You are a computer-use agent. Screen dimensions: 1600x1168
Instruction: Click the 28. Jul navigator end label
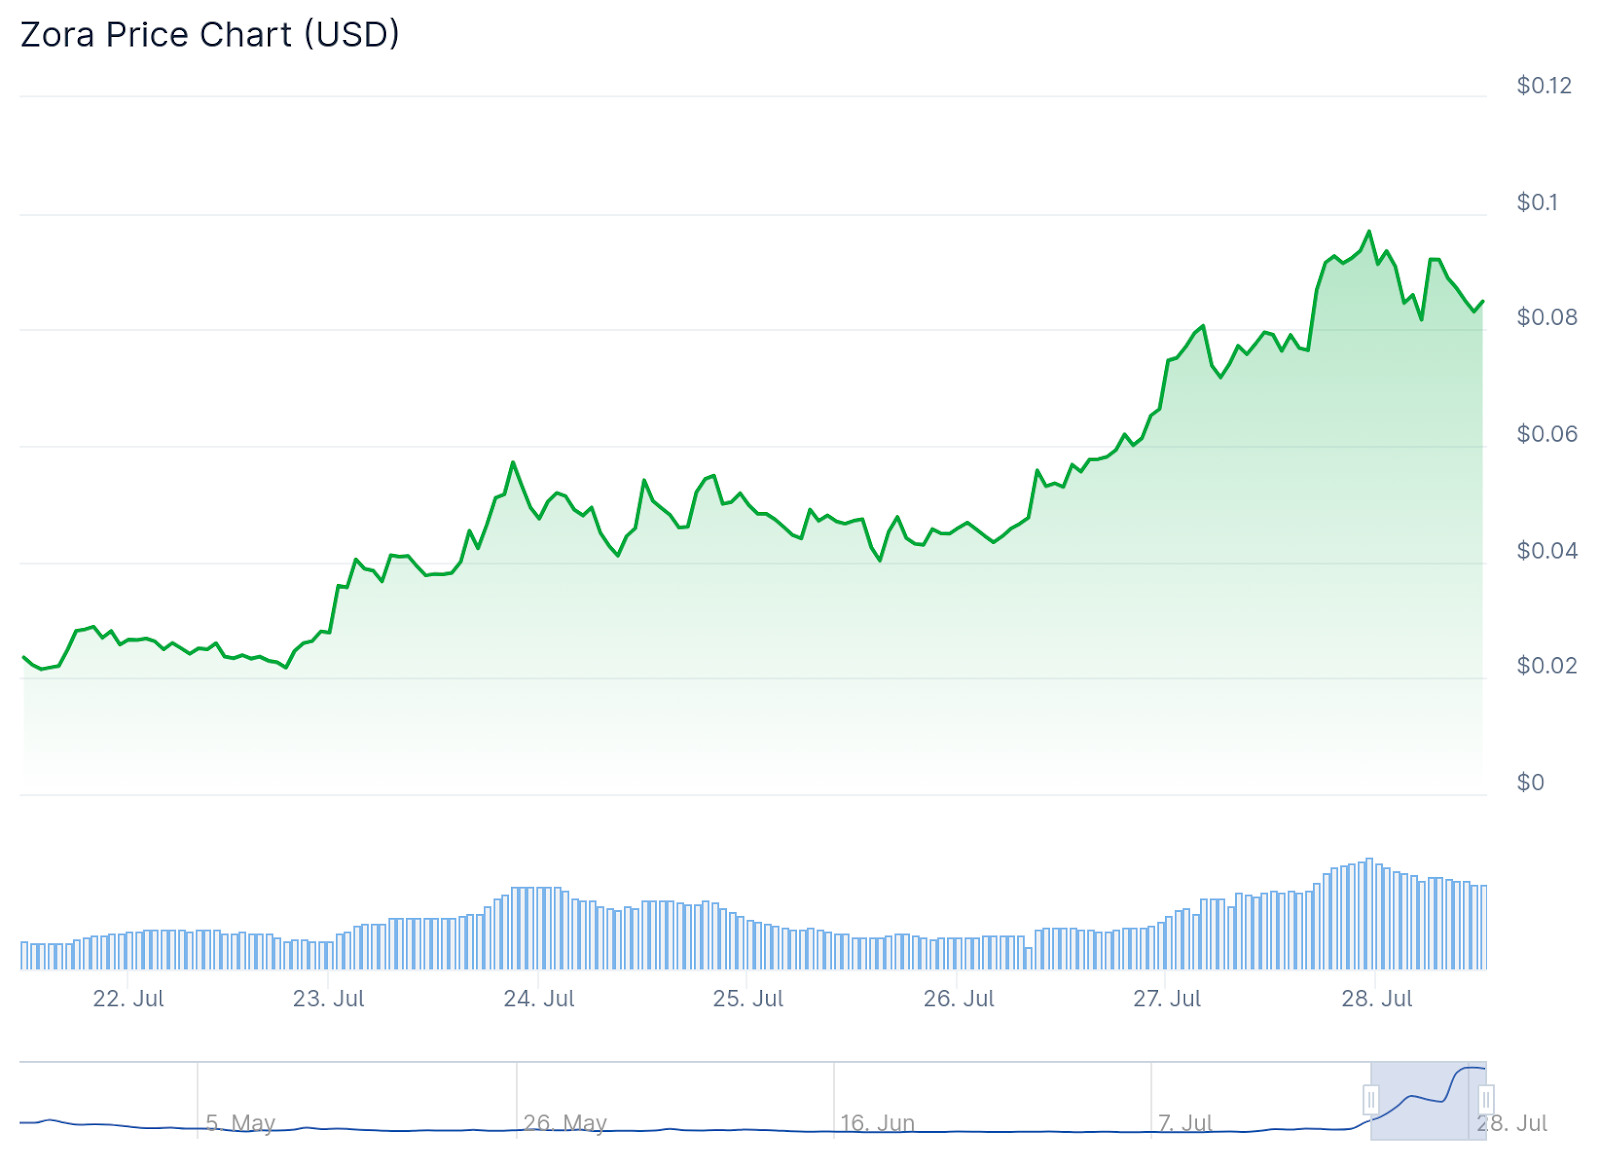coord(1512,1123)
